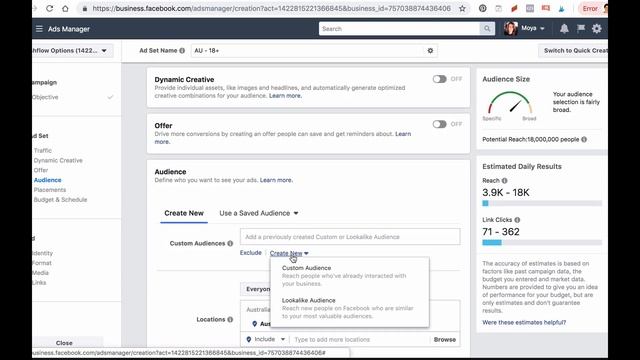Click Switch to Quick Creation button
Image resolution: width=640 pixels, height=360 pixels.
pyautogui.click(x=573, y=51)
